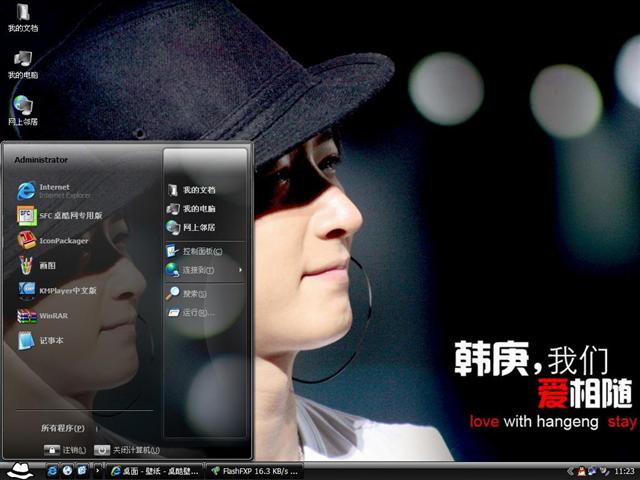Open 控制面板(C) control panel entry
Image resolution: width=640 pixels, height=480 pixels.
tap(195, 251)
